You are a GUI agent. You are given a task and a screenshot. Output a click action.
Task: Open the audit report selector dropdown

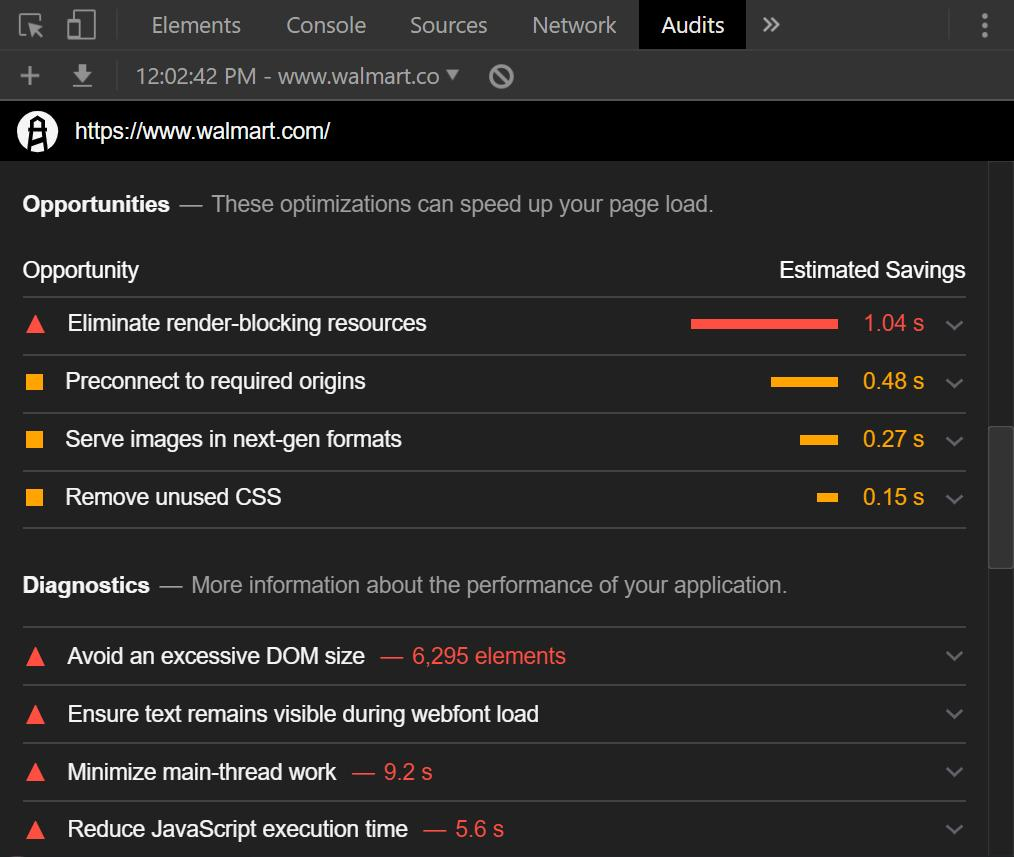coord(297,76)
